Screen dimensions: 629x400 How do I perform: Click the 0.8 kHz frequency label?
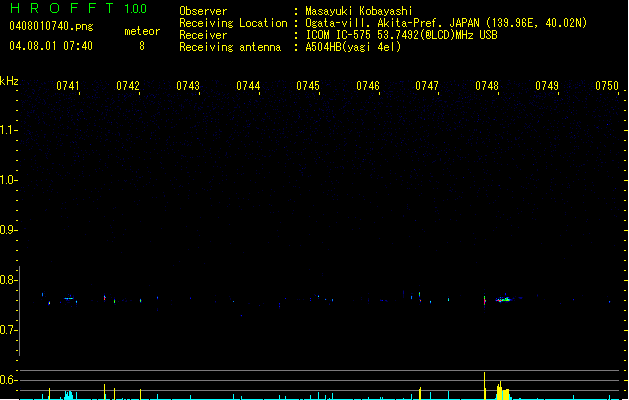8,280
